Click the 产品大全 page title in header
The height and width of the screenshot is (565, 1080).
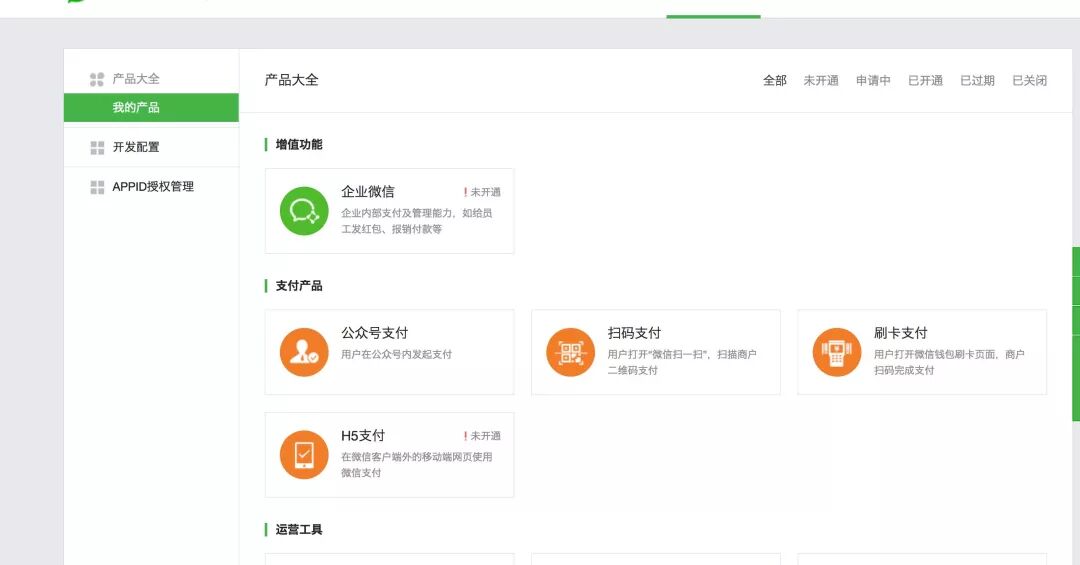click(291, 80)
